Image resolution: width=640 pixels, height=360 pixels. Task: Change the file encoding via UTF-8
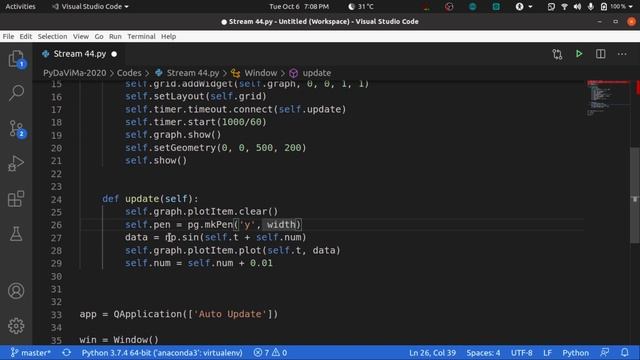pyautogui.click(x=522, y=353)
